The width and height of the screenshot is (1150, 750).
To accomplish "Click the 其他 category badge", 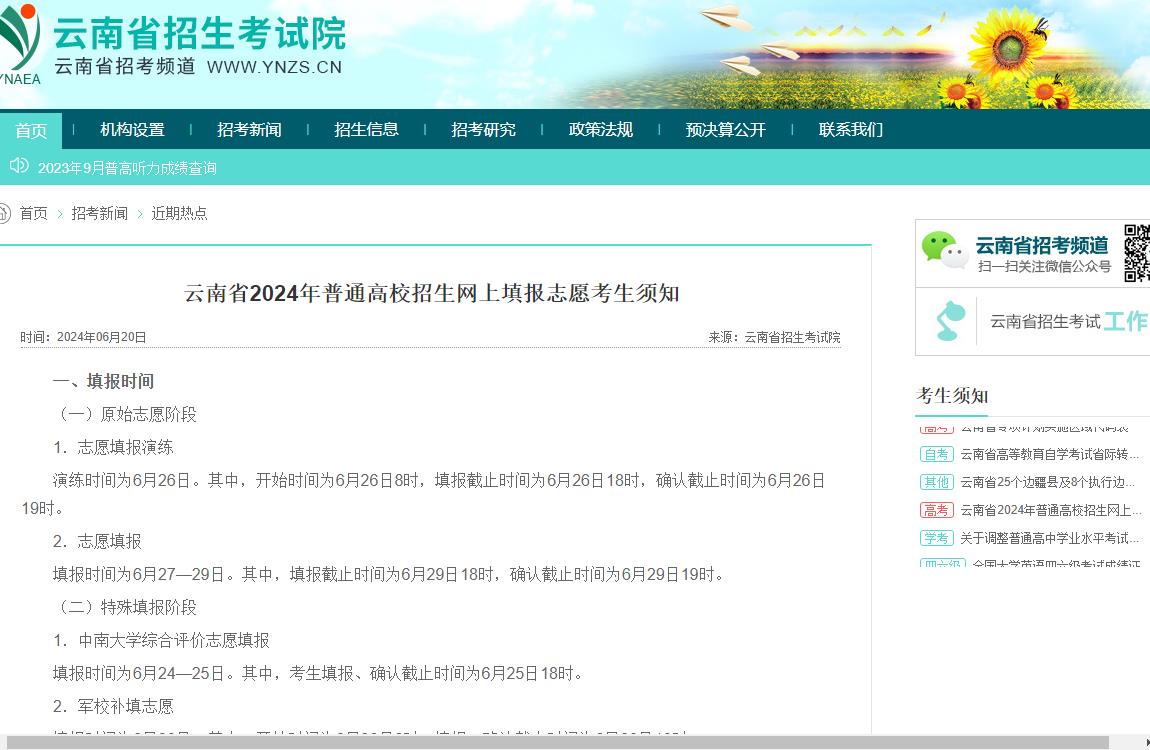I will (936, 481).
